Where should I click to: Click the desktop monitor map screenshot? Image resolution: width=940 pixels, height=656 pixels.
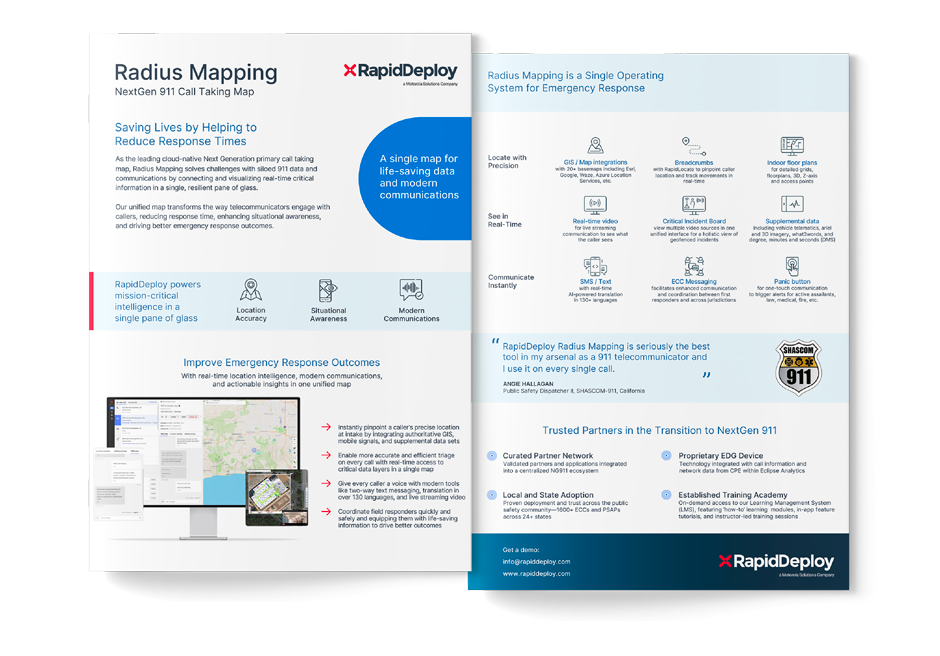pyautogui.click(x=203, y=453)
